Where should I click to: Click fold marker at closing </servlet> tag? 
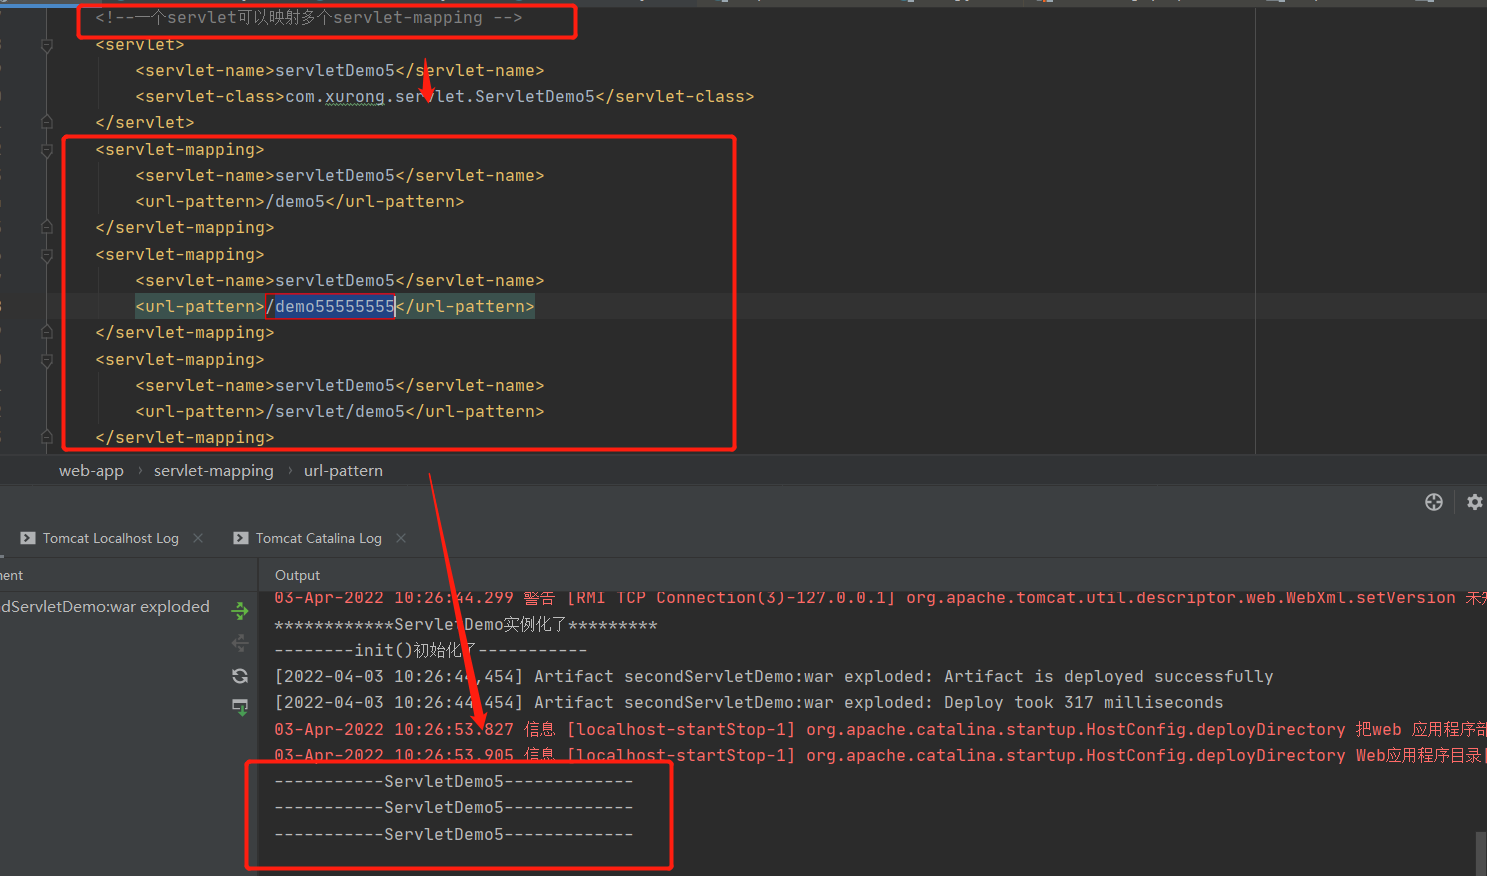coord(46,122)
